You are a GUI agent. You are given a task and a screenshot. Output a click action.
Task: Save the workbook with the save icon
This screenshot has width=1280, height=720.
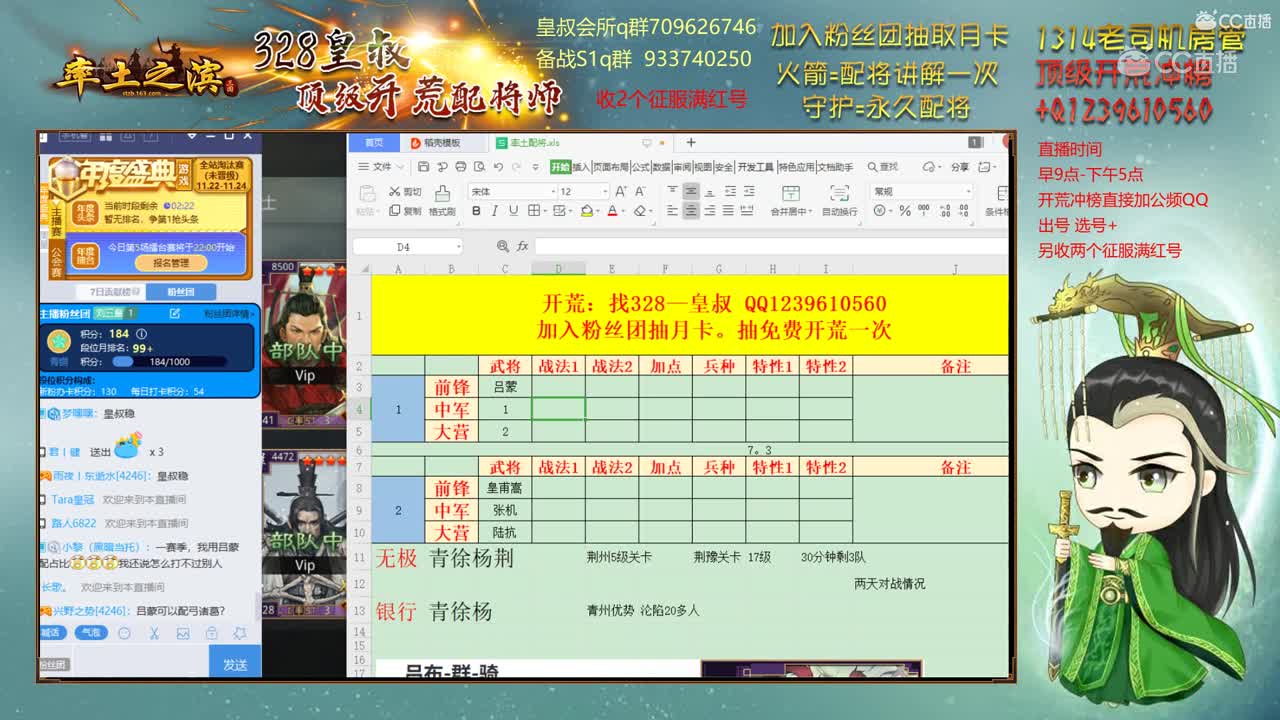[x=423, y=167]
